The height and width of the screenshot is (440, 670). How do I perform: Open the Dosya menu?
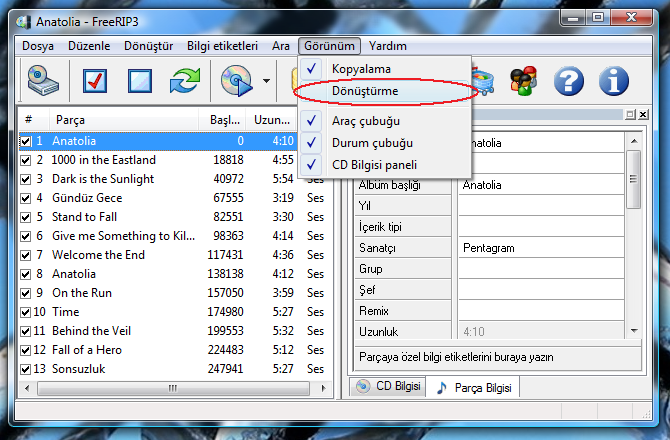click(x=38, y=46)
